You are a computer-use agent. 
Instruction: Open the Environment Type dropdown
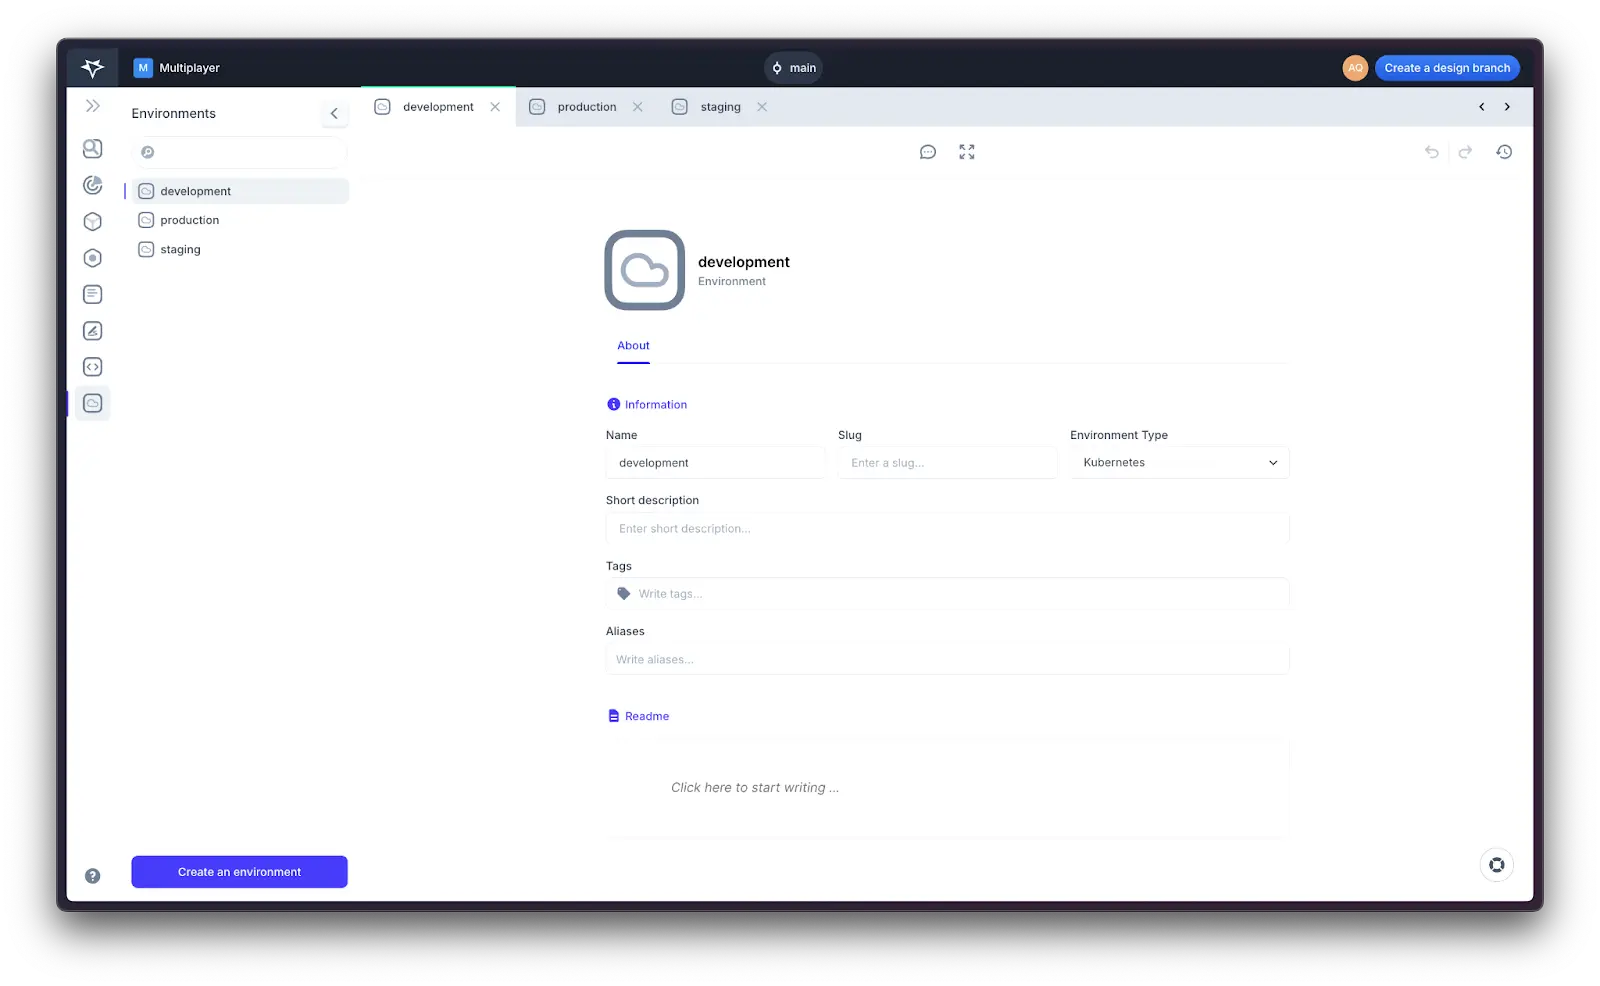1179,463
